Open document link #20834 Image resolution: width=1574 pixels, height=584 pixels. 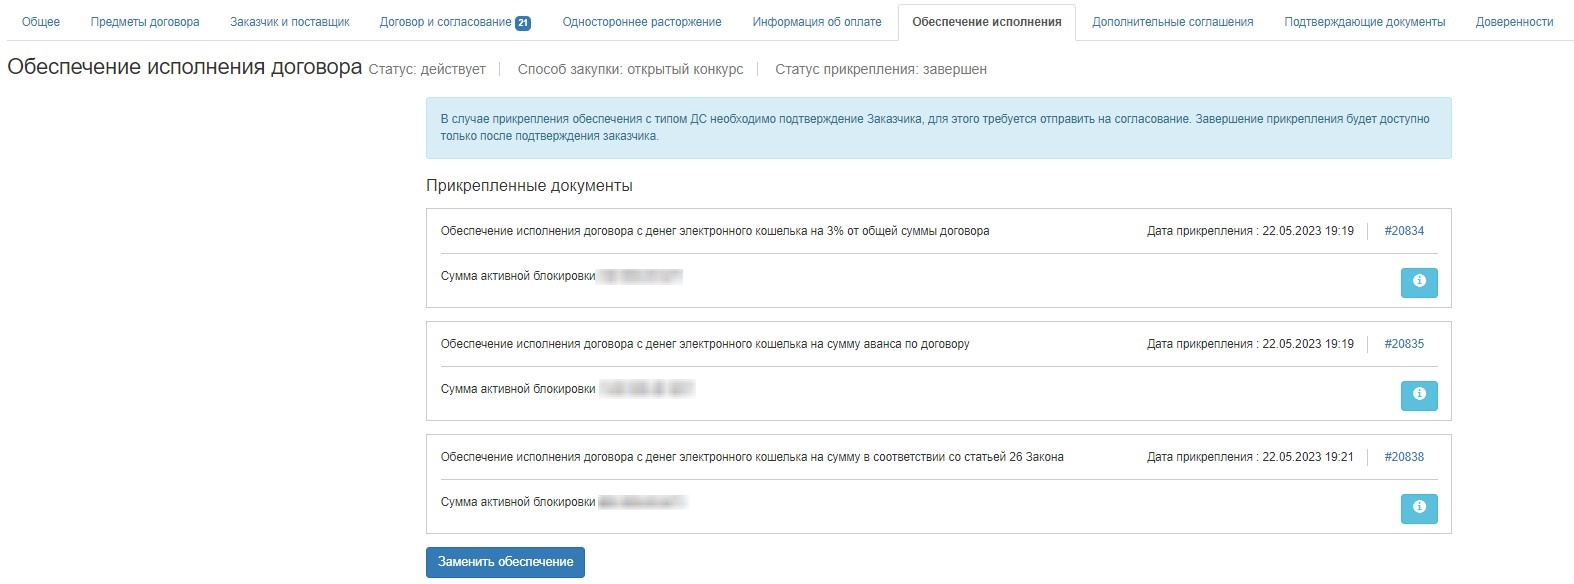[x=1404, y=231]
